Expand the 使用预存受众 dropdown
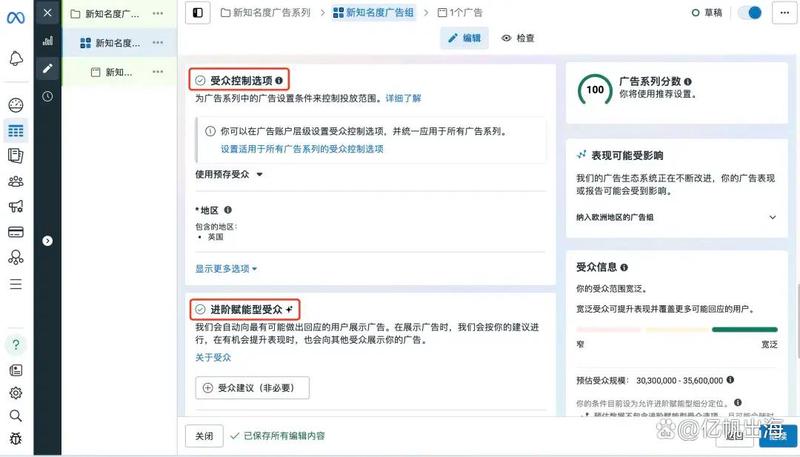800x457 pixels. coord(229,174)
